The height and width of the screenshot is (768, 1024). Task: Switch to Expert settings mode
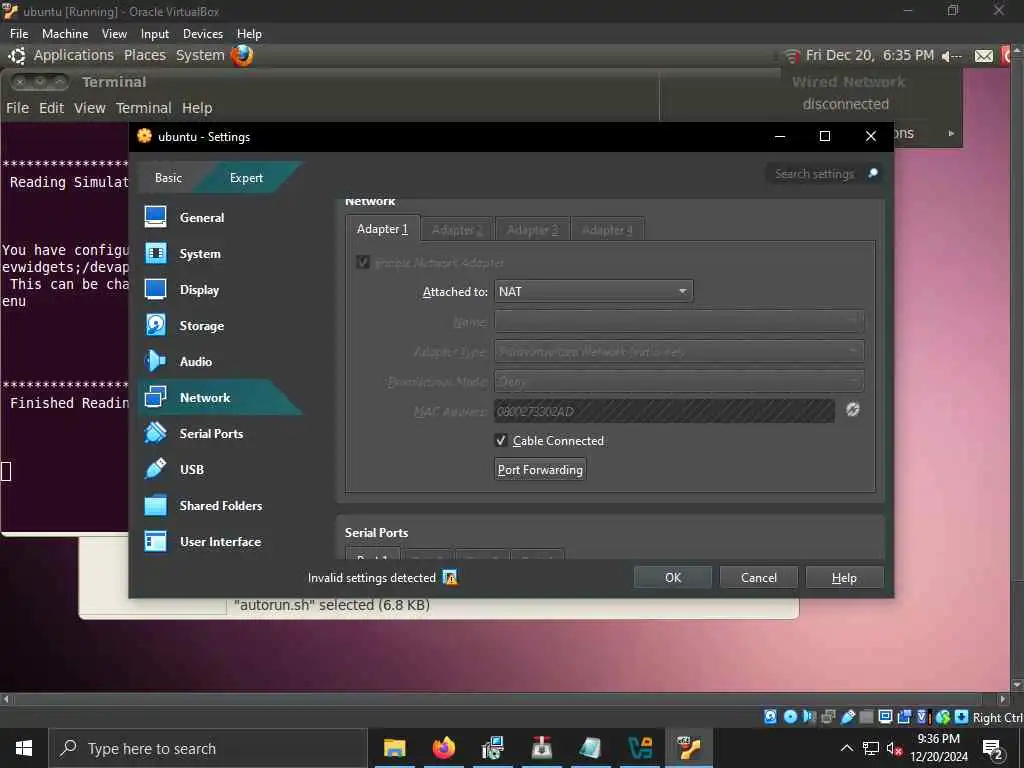[x=246, y=178]
